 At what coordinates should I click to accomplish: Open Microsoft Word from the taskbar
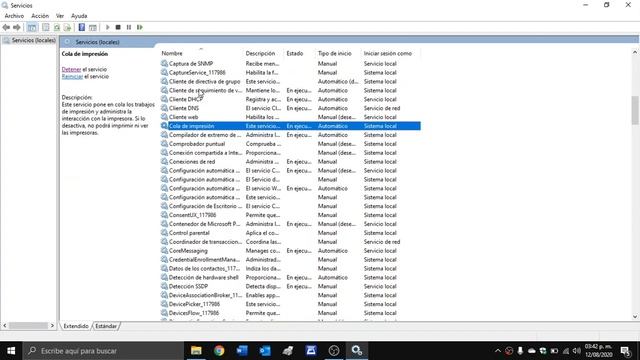pyautogui.click(x=242, y=351)
